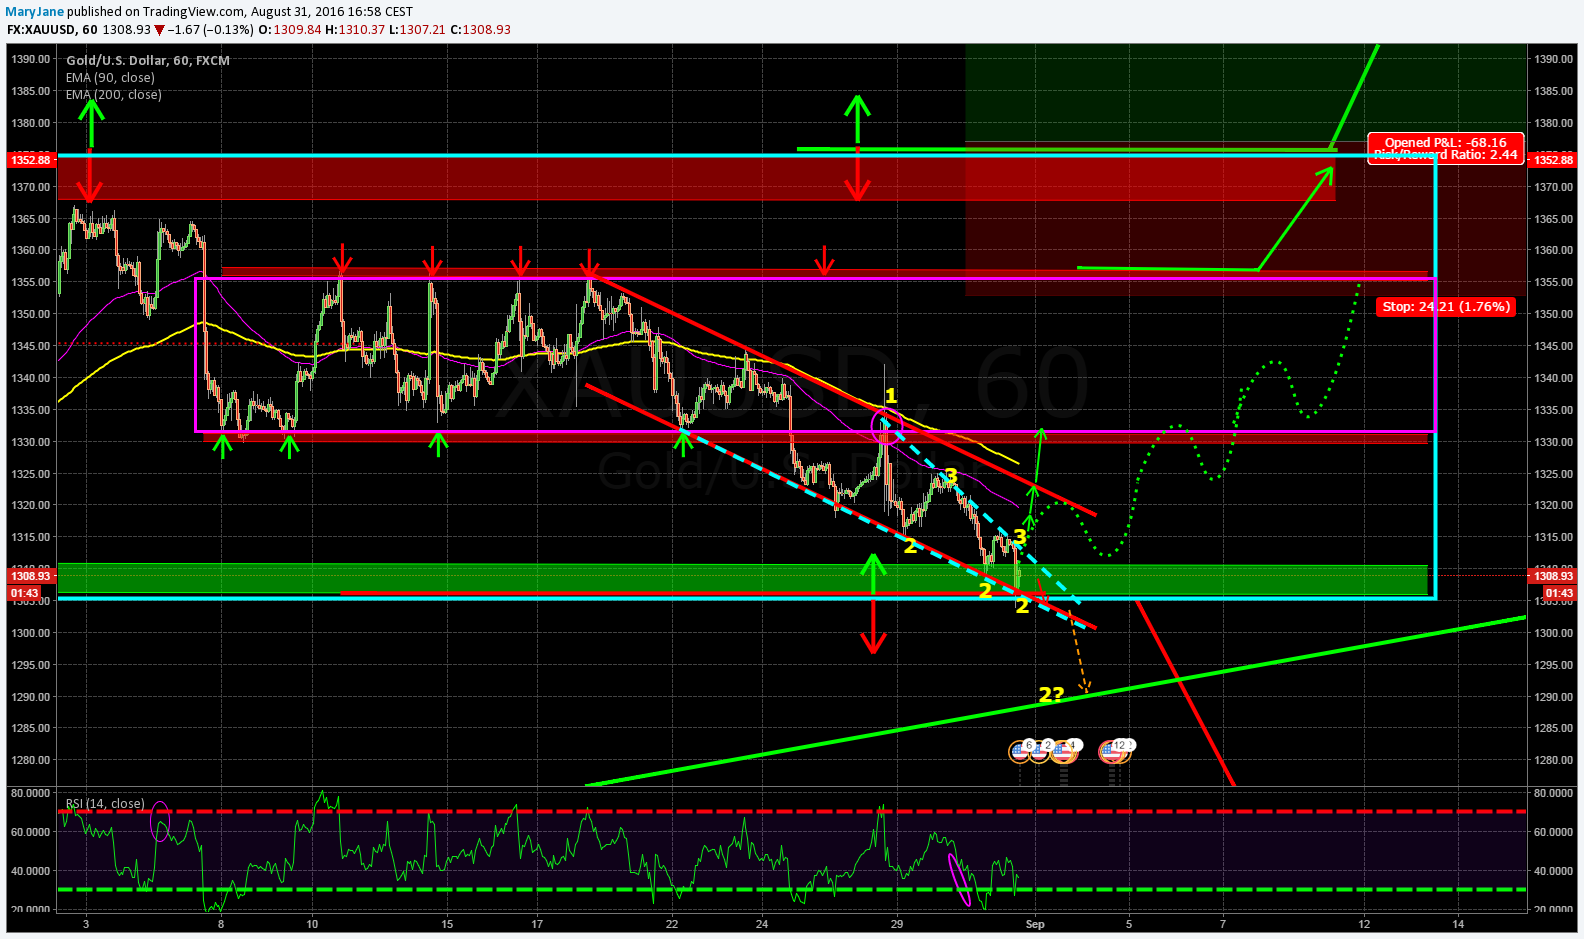Click the close value C:1308.93 in header
Viewport: 1584px width, 939px height.
(480, 29)
